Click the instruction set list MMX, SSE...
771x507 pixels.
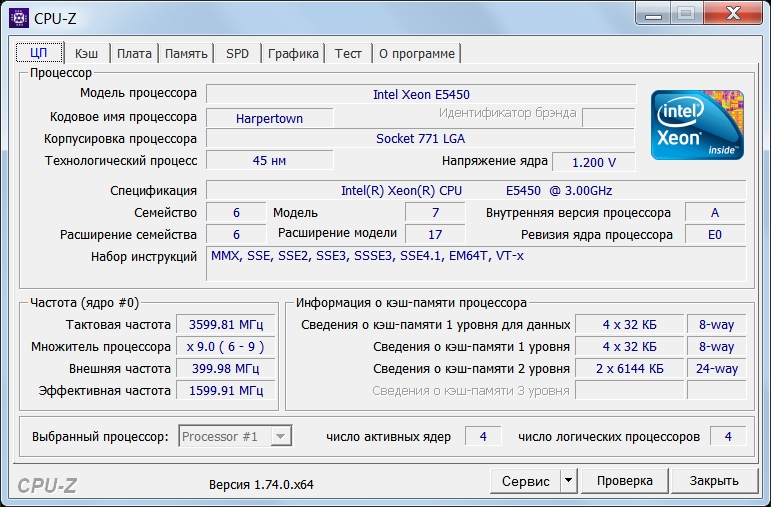click(x=476, y=264)
